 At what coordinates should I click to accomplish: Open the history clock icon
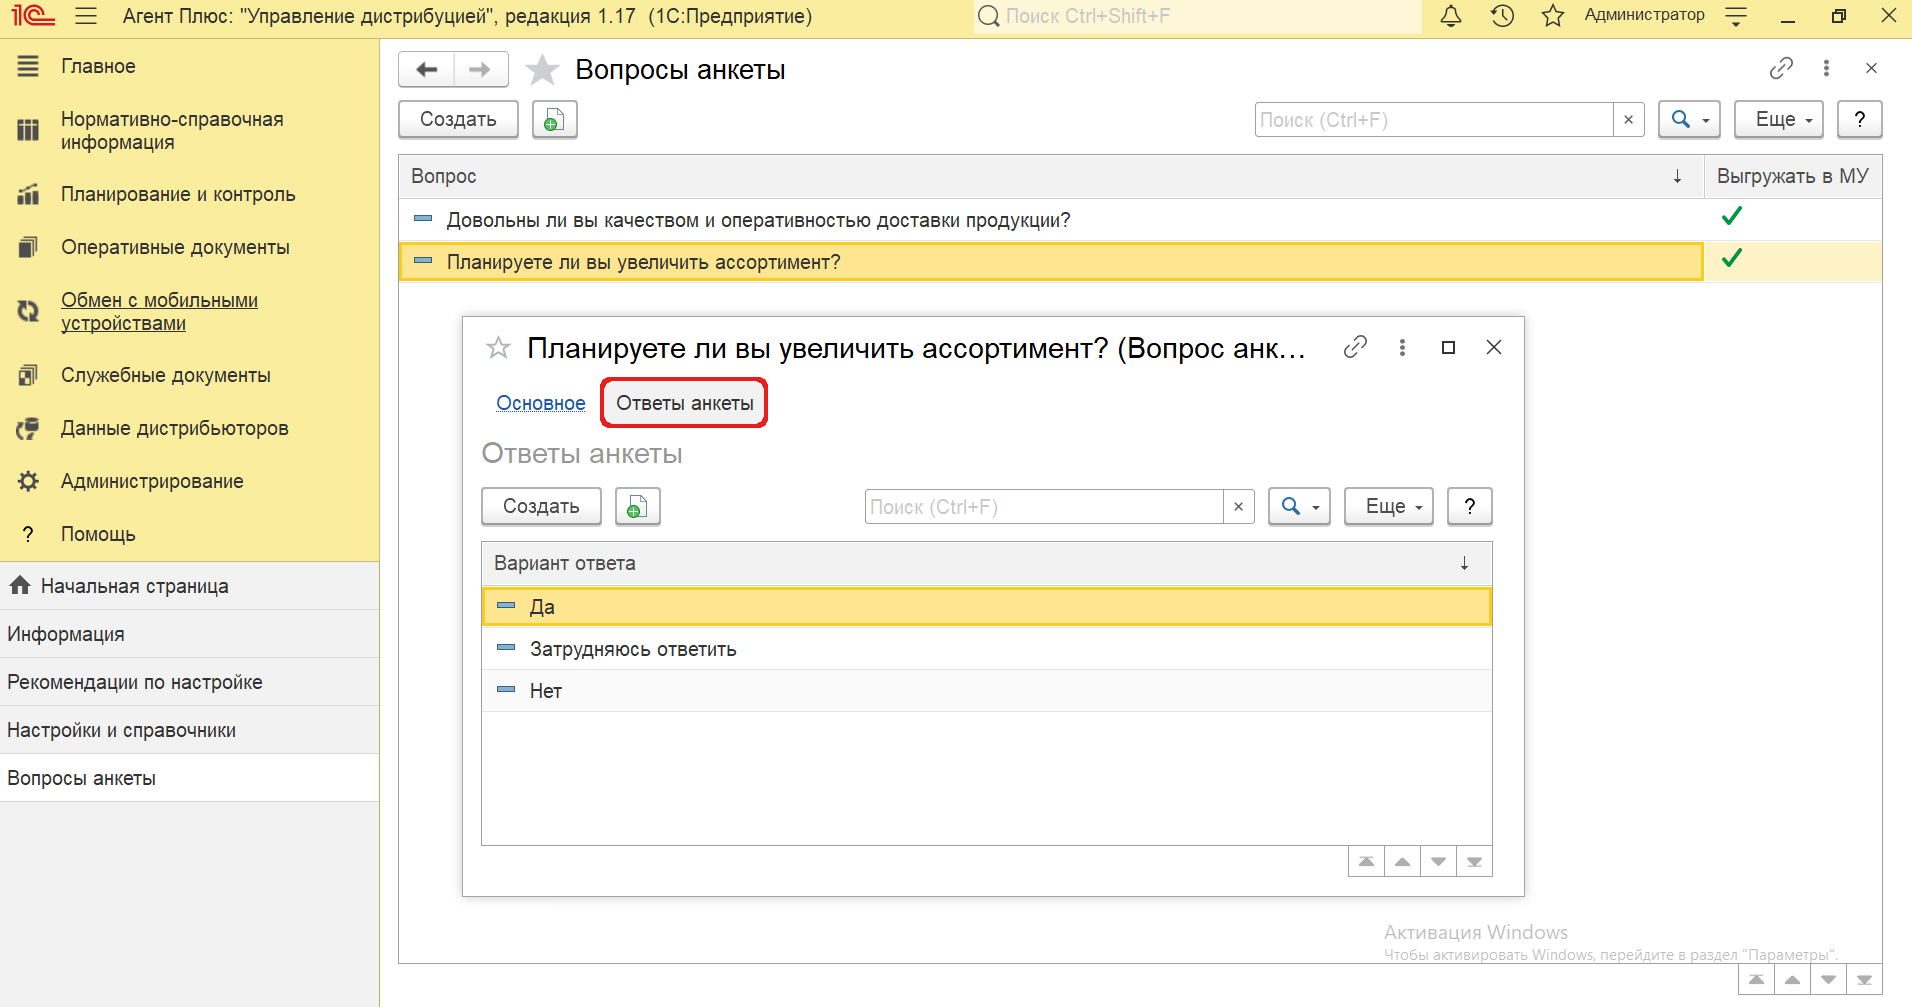click(x=1502, y=16)
